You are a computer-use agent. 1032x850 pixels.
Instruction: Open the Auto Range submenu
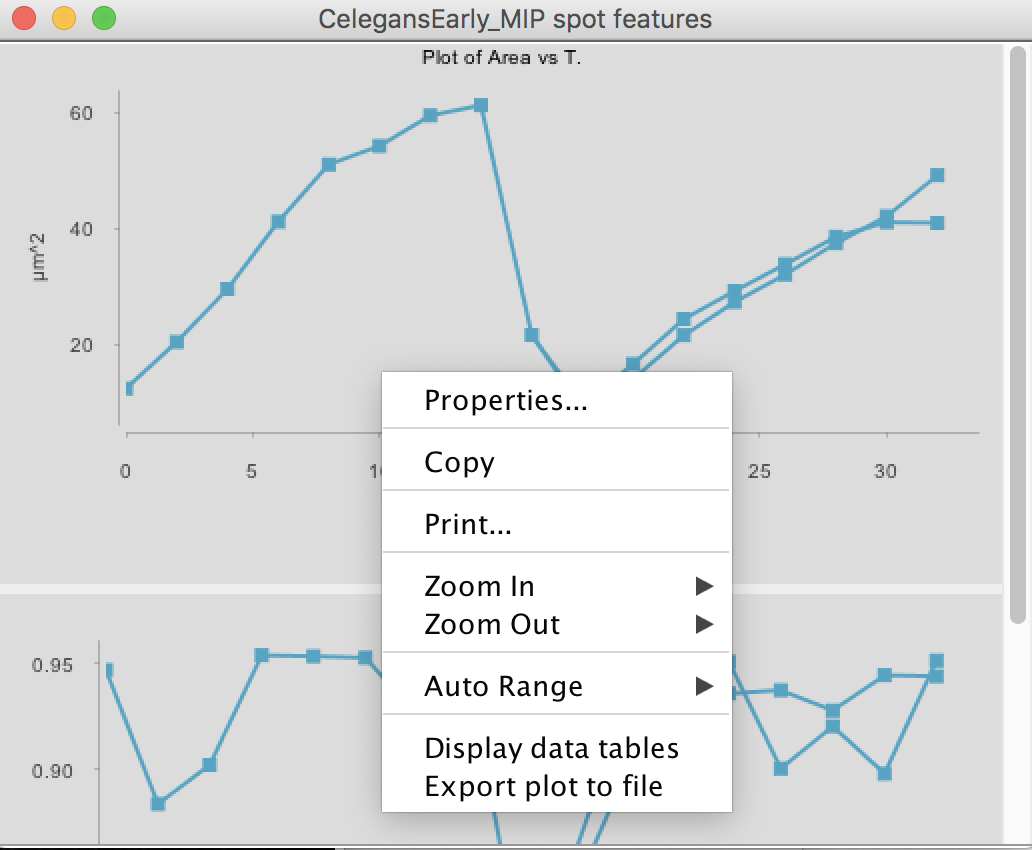557,686
